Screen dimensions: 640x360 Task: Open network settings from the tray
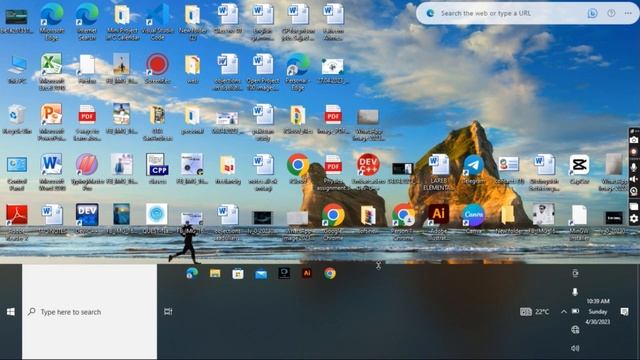pos(575,329)
